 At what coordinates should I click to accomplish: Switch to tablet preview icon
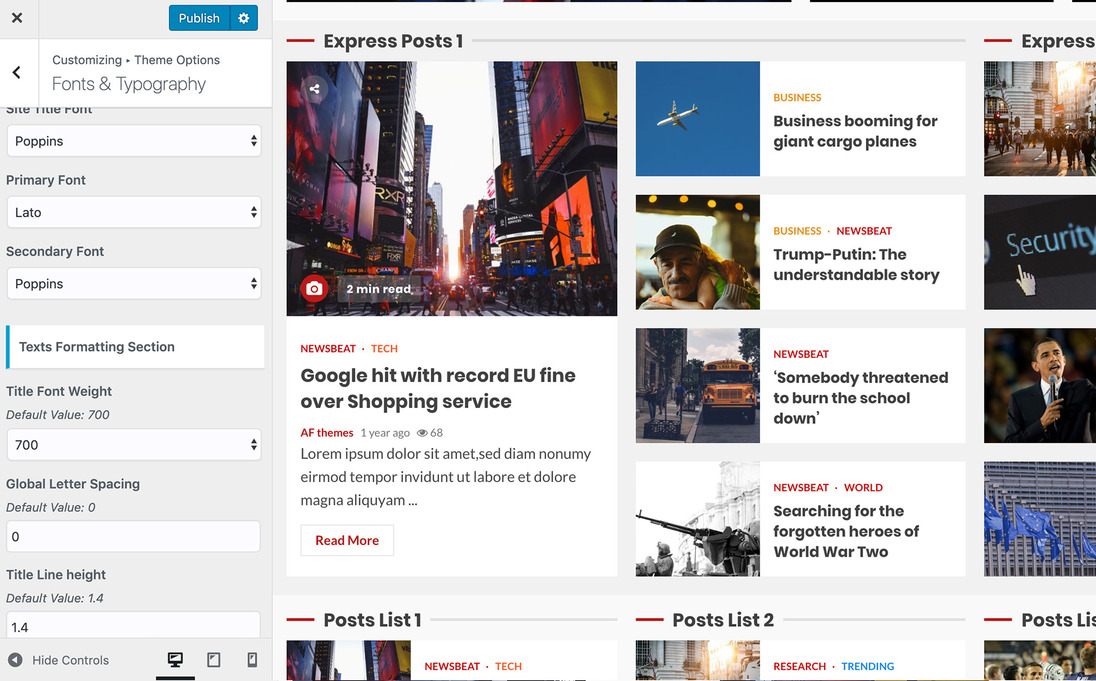point(214,659)
